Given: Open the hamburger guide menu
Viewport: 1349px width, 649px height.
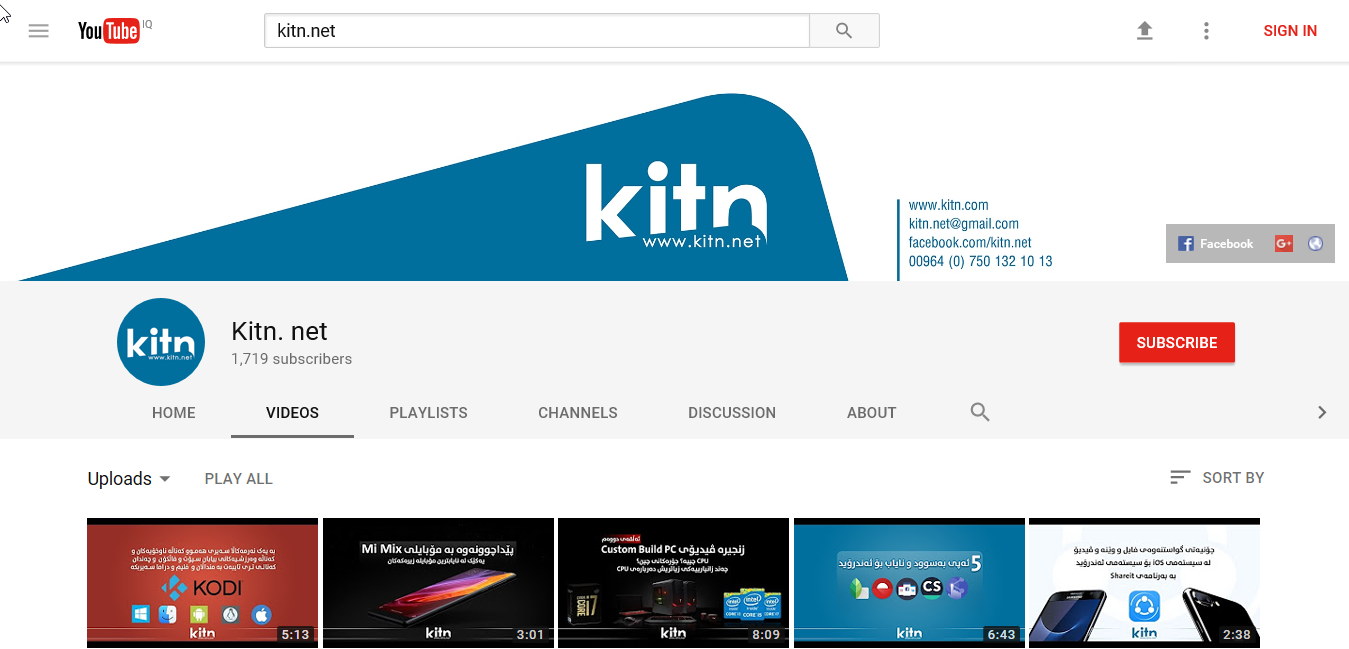Looking at the screenshot, I should tap(39, 31).
